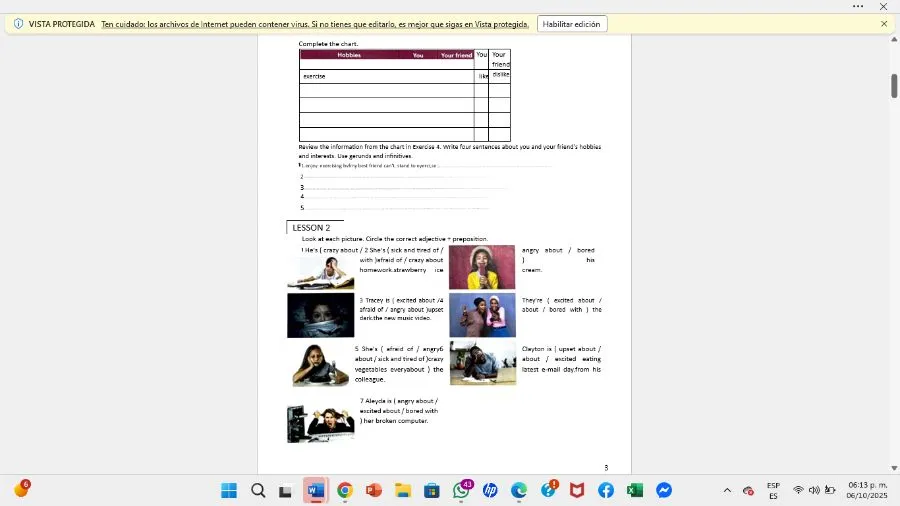Open Task View on the taskbar
The image size is (900, 506).
click(285, 491)
